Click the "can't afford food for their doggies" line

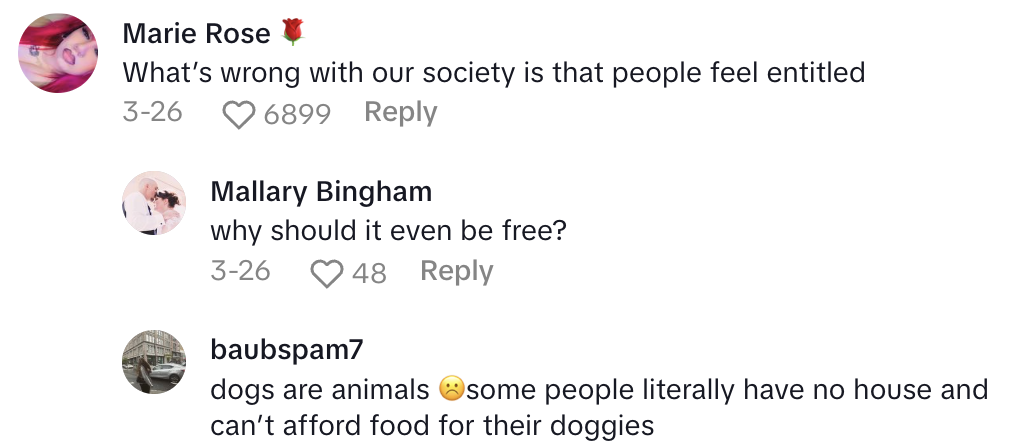431,425
